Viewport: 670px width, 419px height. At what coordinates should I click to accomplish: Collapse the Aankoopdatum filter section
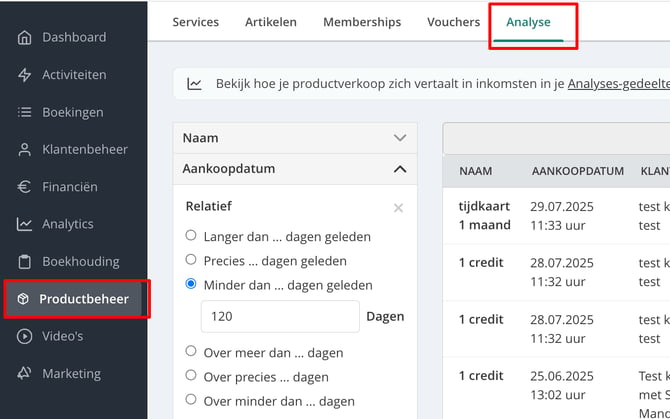tap(295, 169)
